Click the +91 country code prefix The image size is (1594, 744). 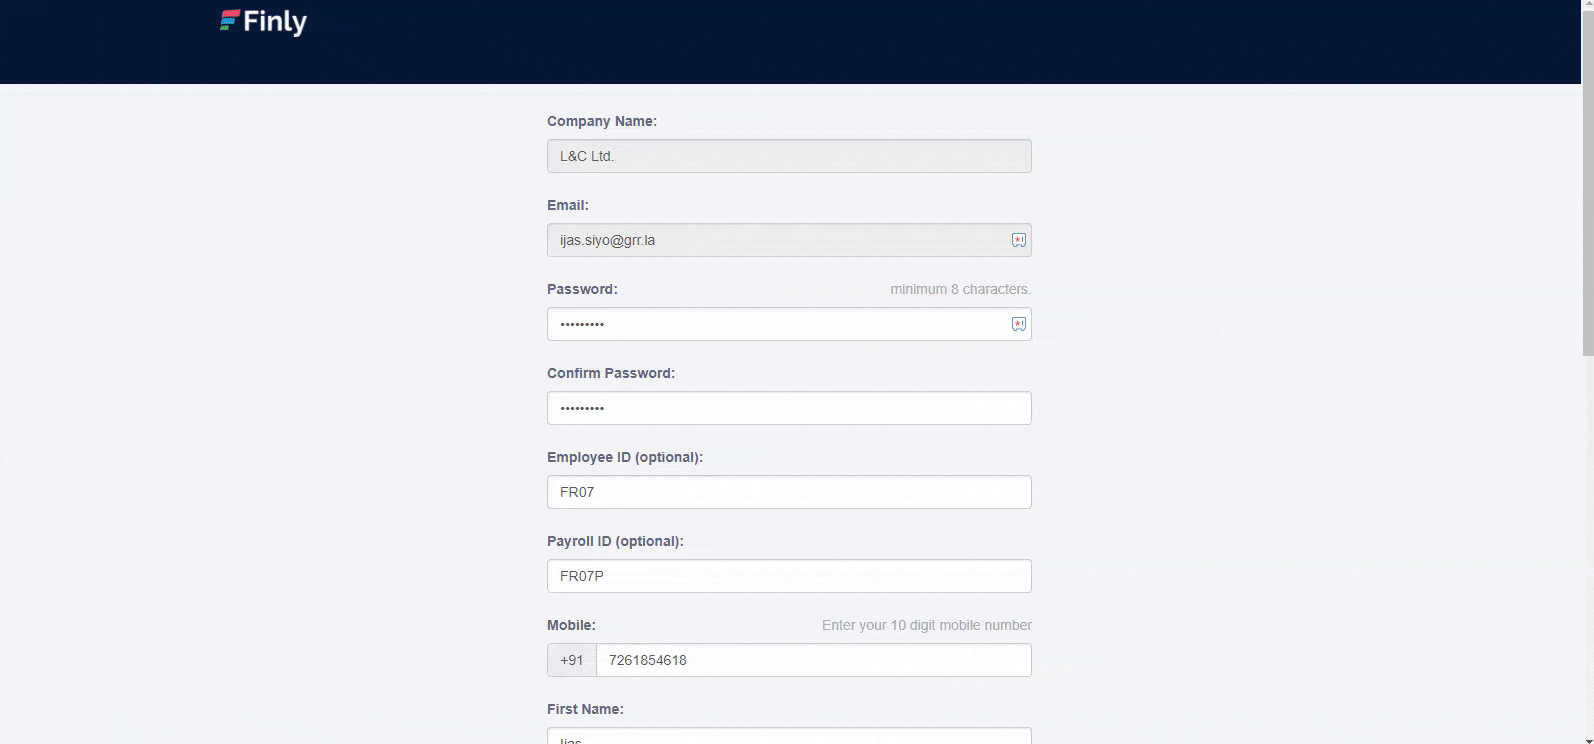coord(572,660)
